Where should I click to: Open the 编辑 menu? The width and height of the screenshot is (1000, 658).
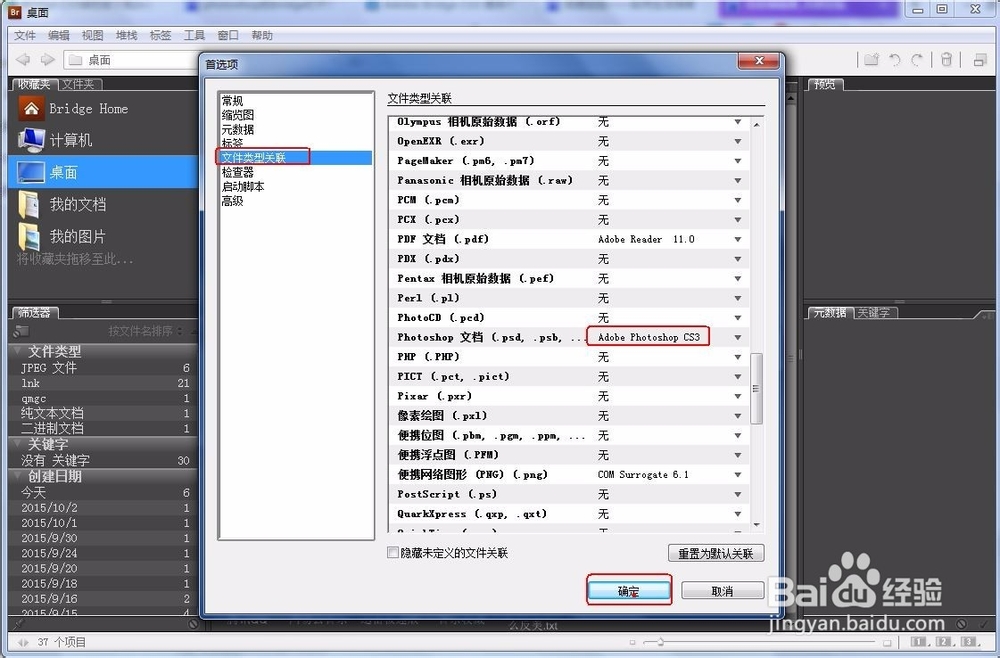(59, 35)
